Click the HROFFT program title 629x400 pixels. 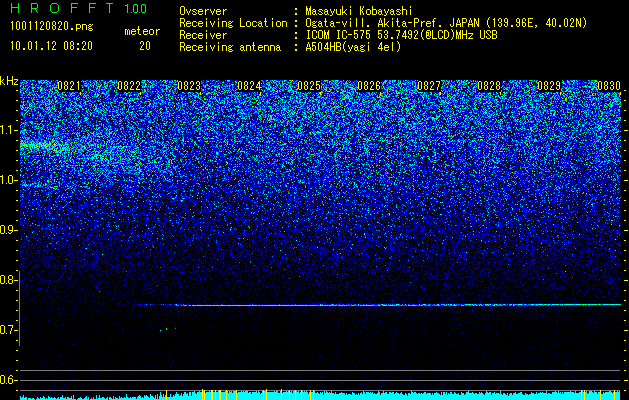click(63, 8)
